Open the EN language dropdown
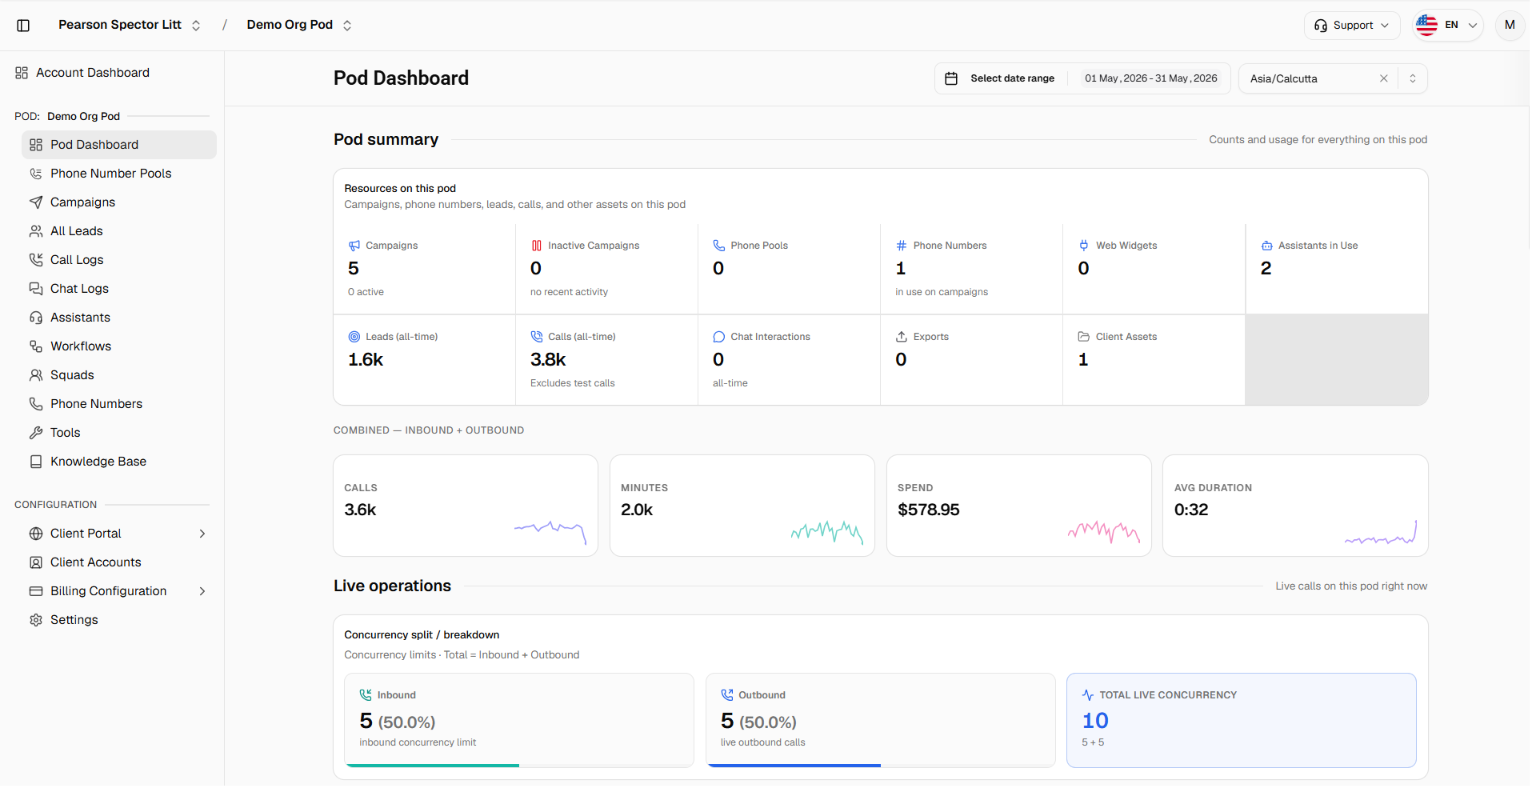 (x=1448, y=25)
